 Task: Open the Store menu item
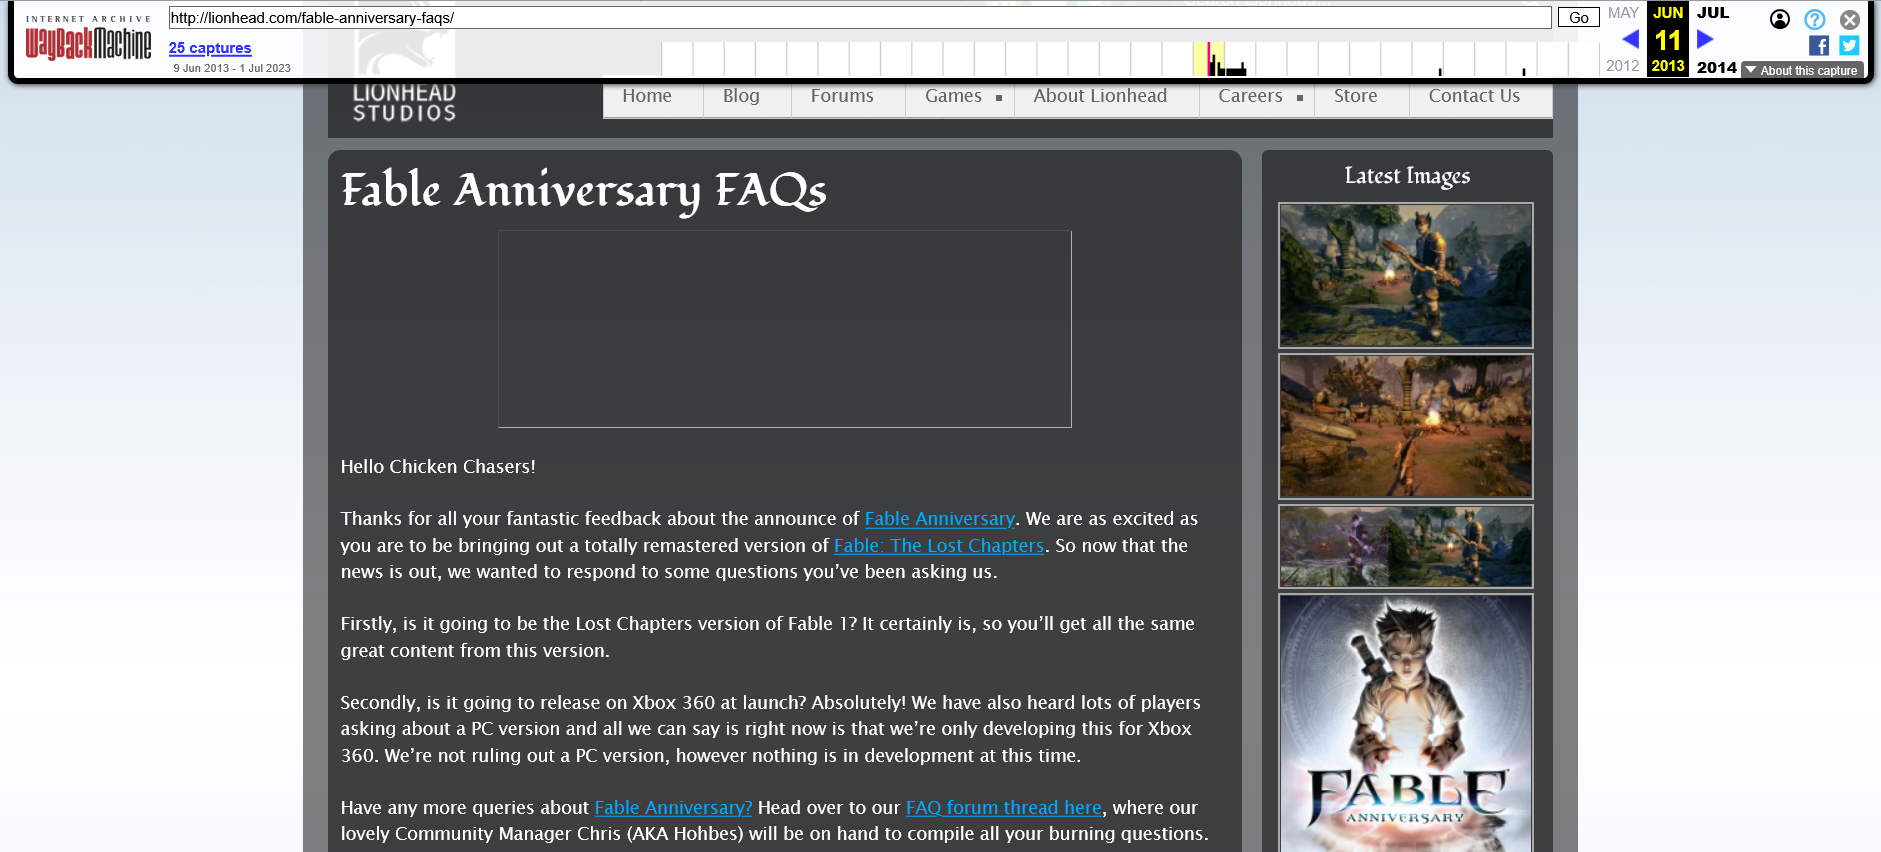click(1356, 96)
